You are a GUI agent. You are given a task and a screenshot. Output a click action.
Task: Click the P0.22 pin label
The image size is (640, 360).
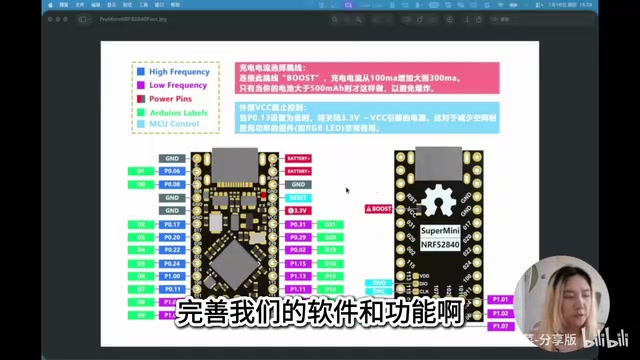172,250
